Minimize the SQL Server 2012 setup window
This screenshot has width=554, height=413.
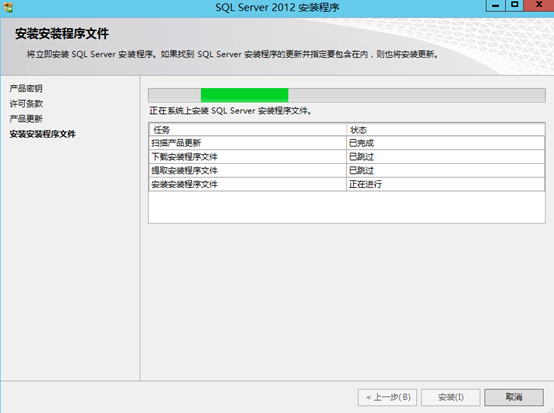coord(495,5)
